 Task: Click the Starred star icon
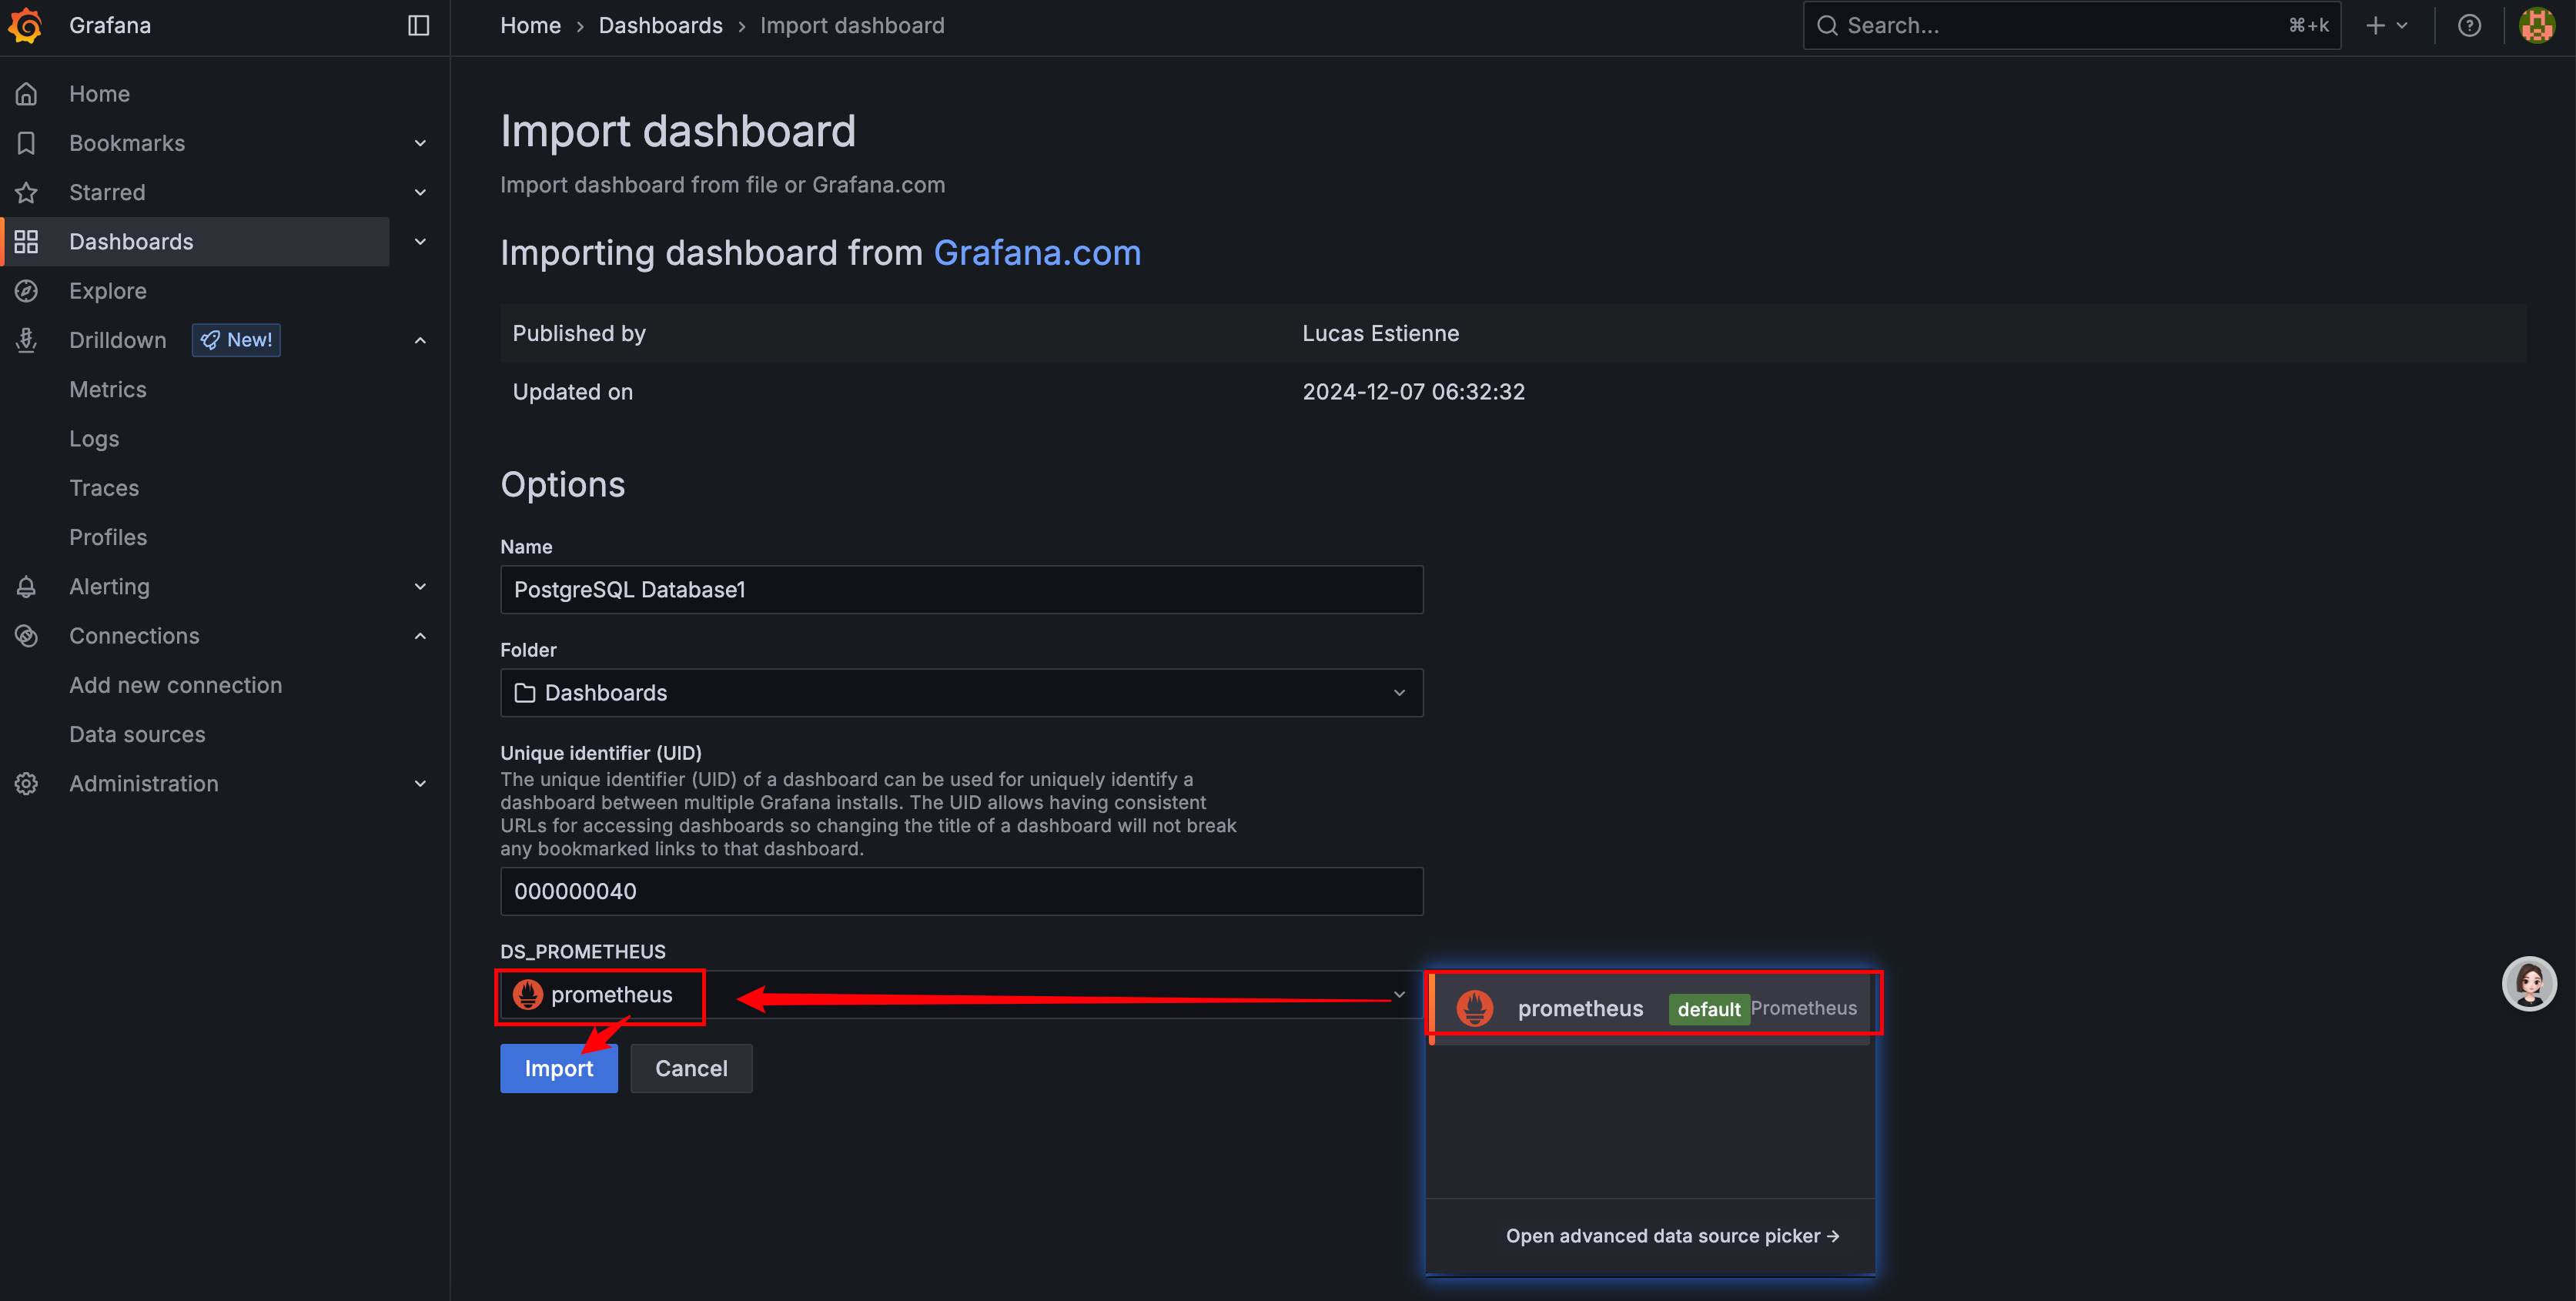pos(27,192)
